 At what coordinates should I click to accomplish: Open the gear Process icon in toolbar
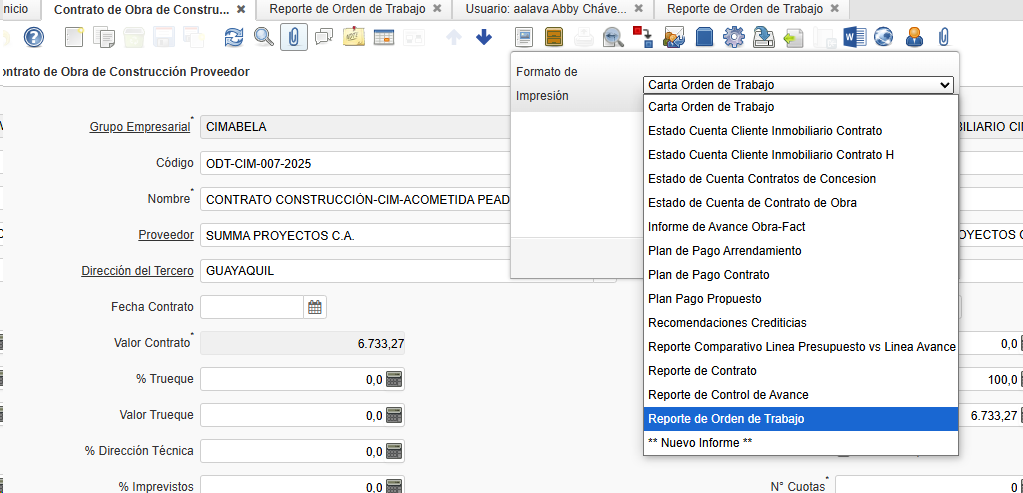point(734,38)
